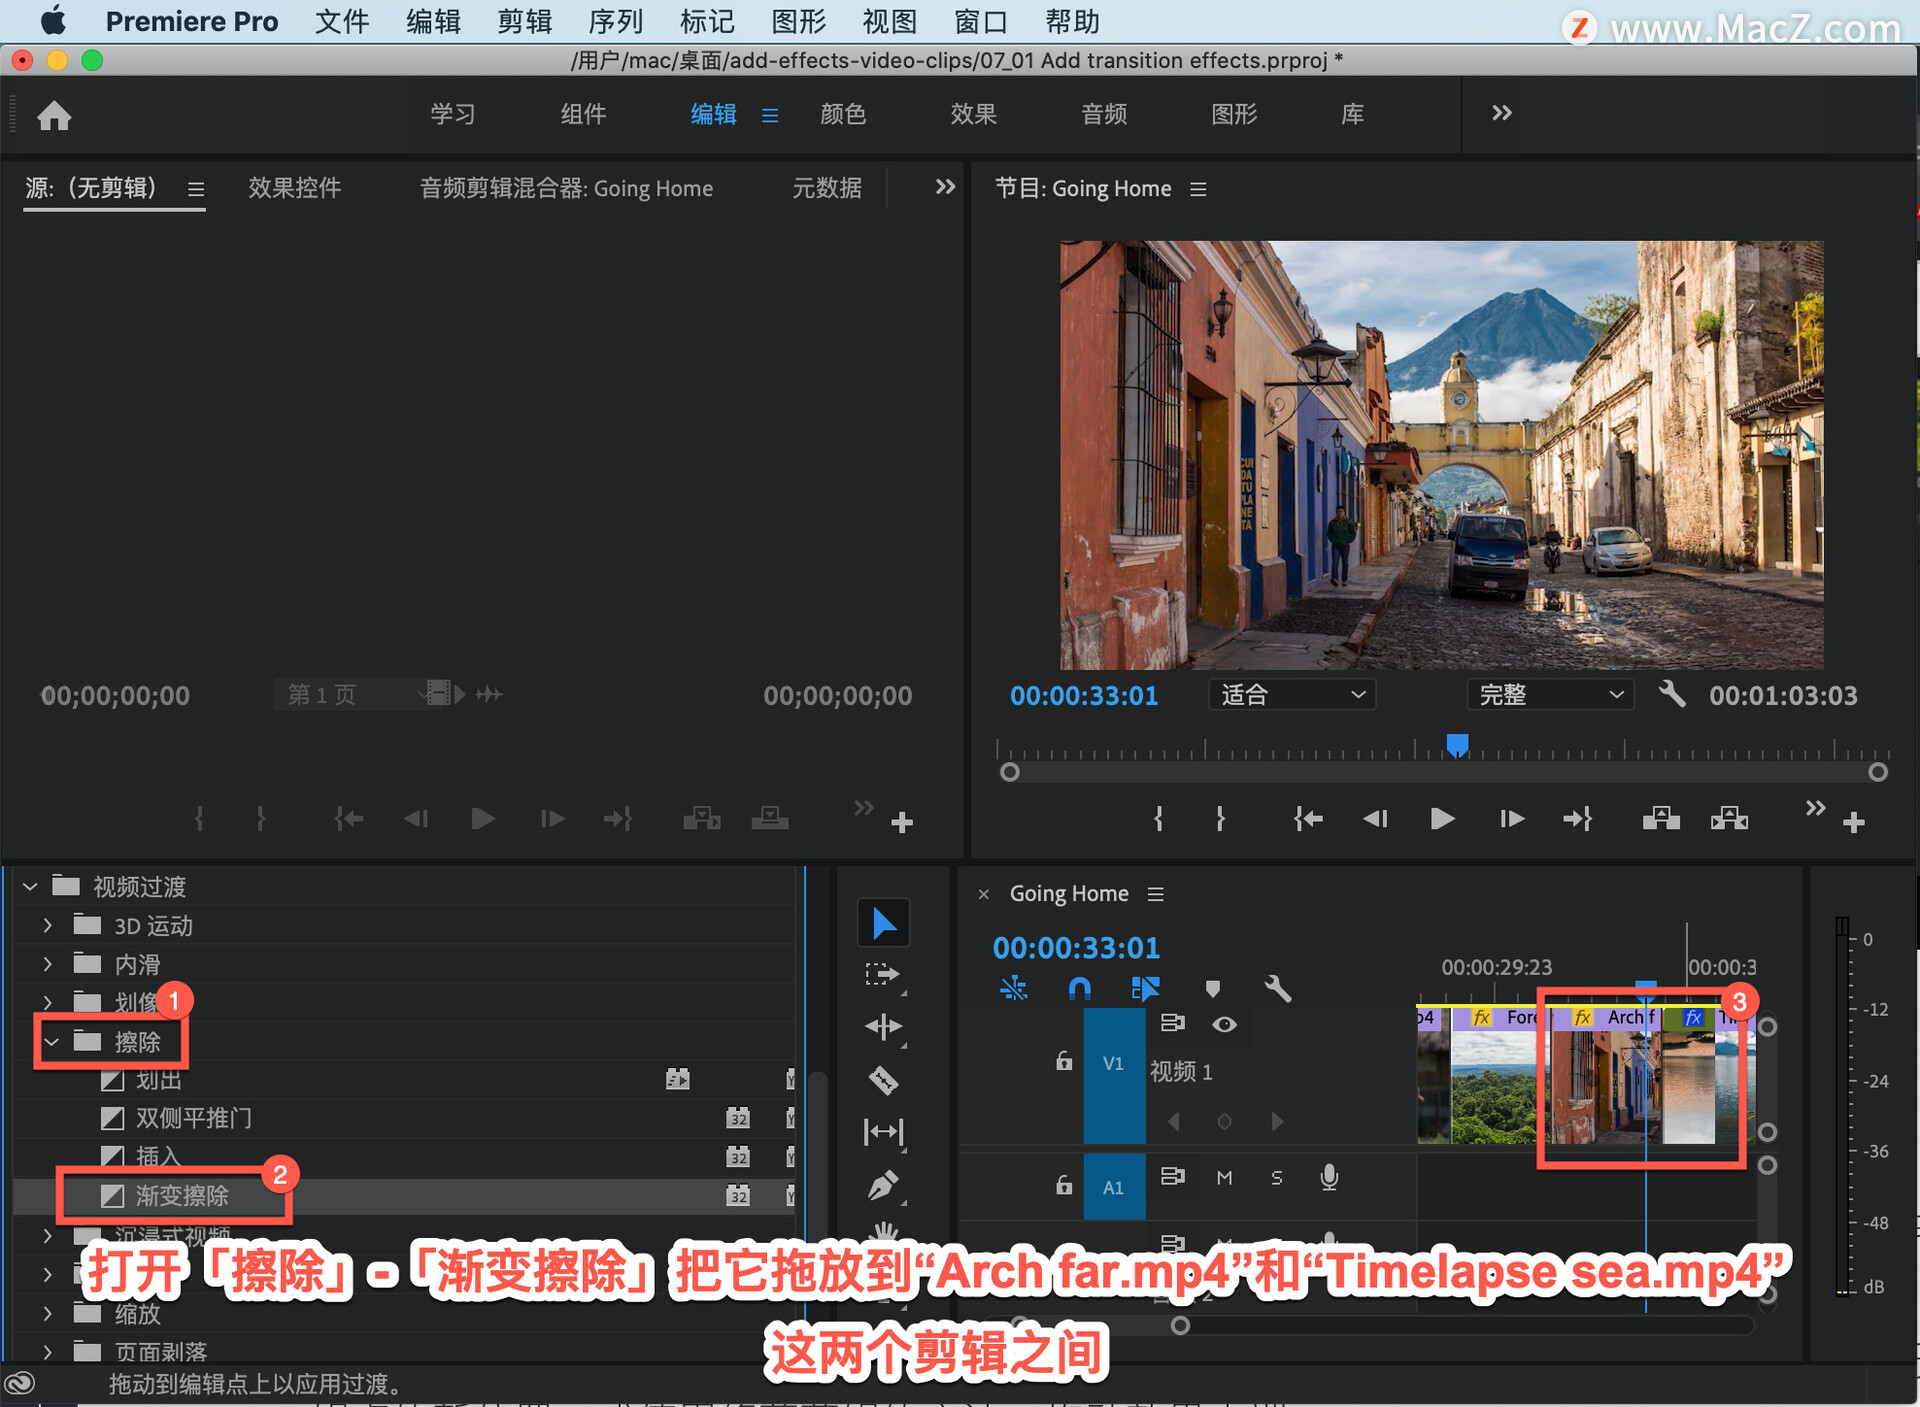
Task: Select the Pen tool
Action: 884,1186
